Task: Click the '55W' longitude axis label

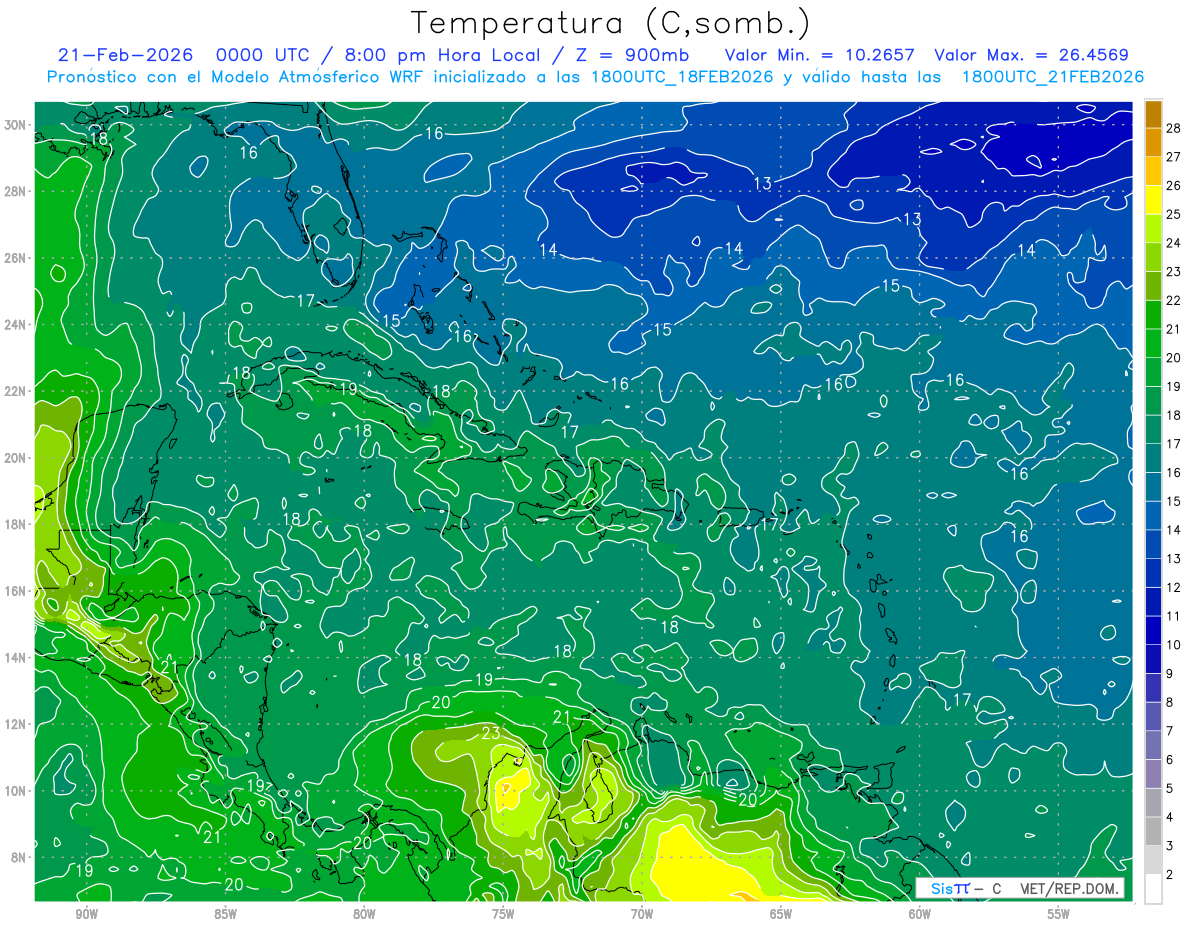Action: tap(1059, 914)
